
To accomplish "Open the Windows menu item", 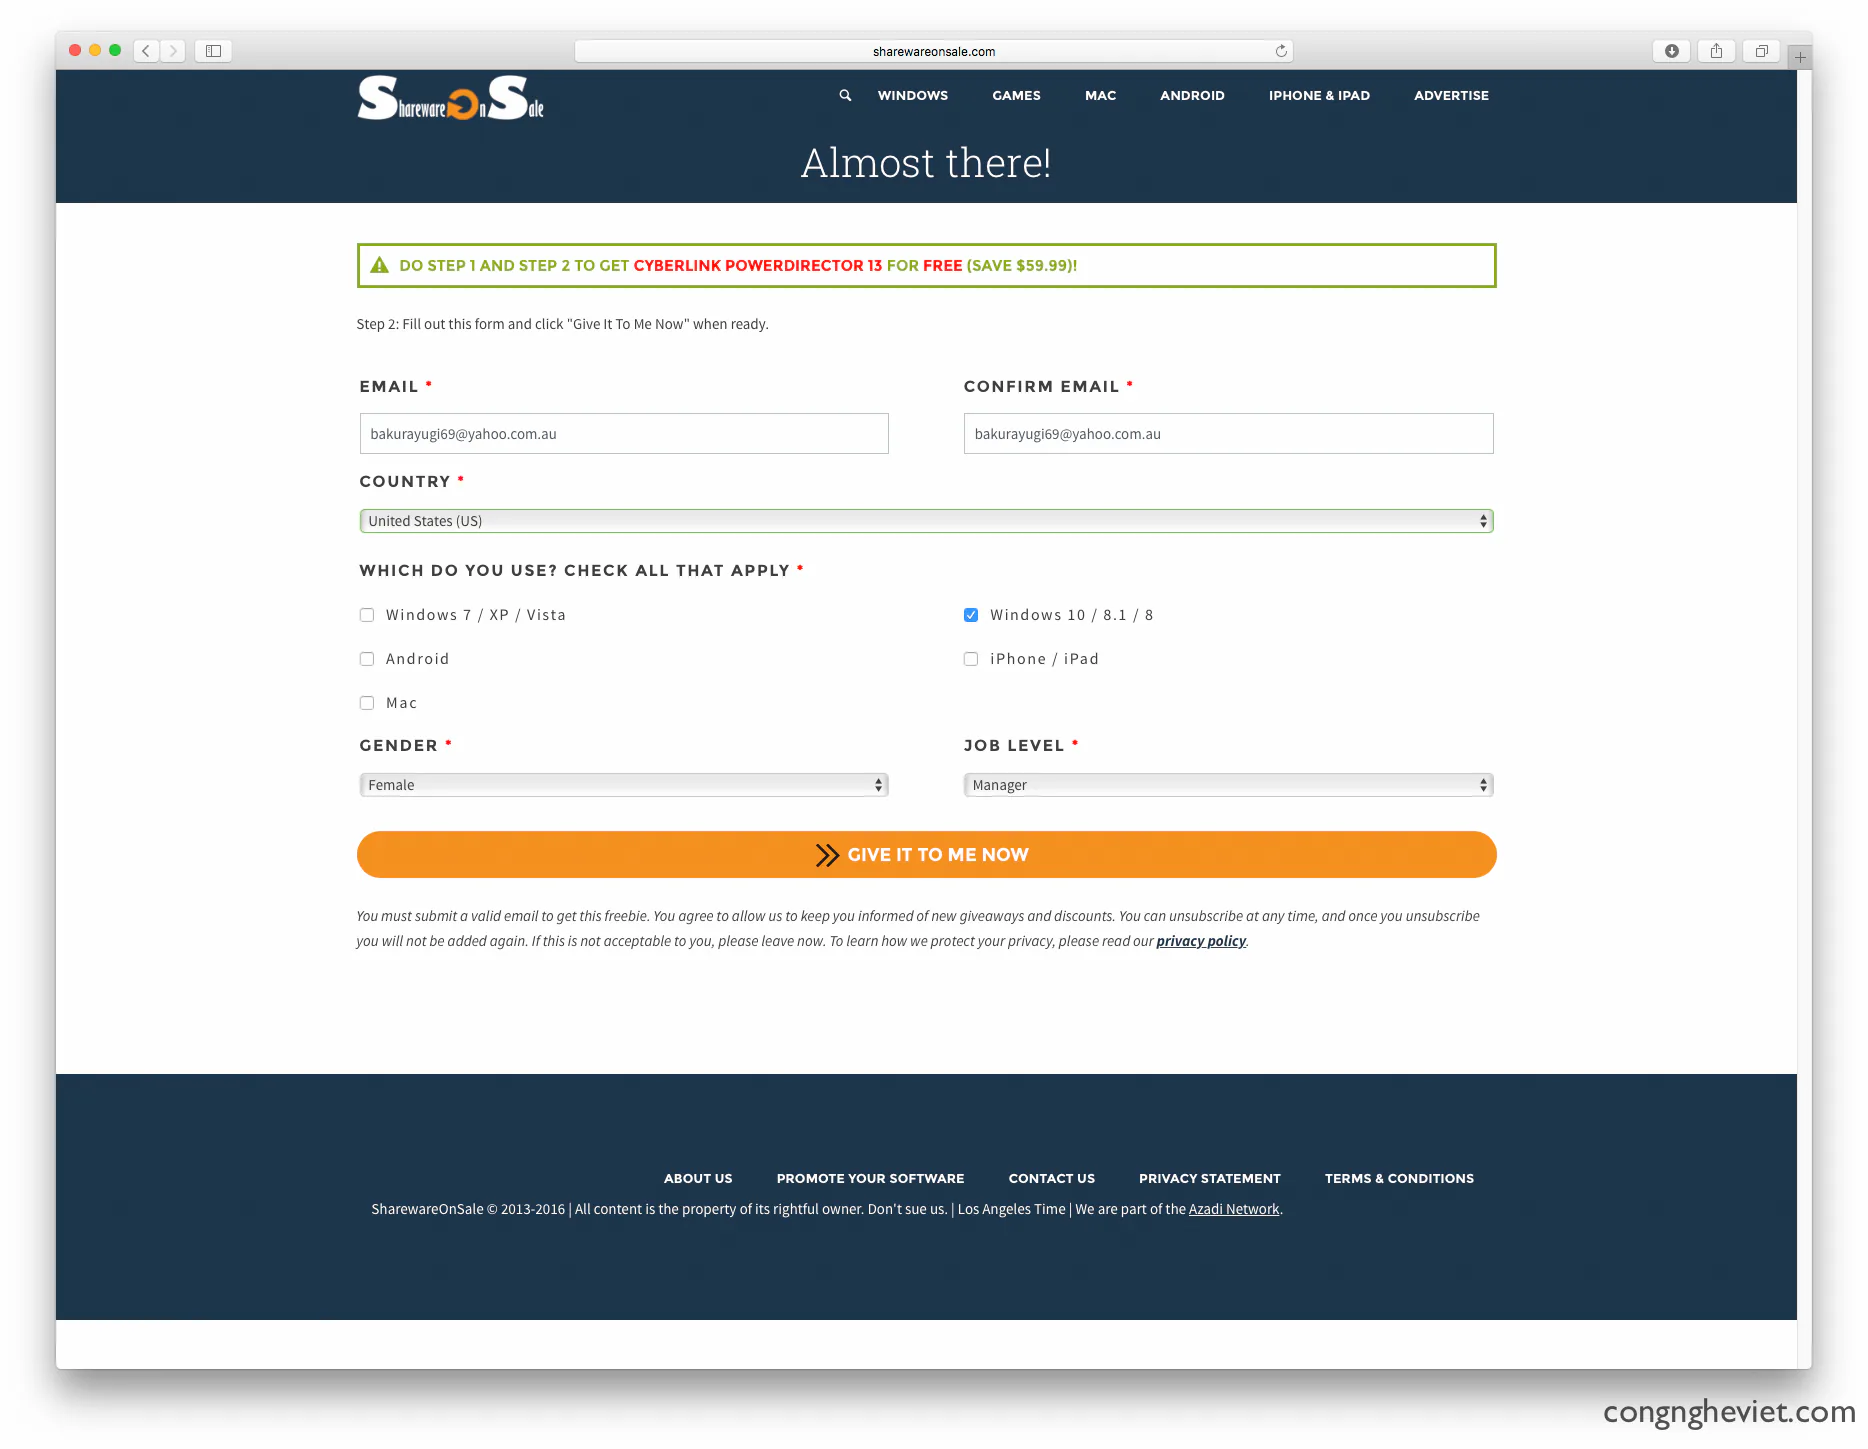I will tap(913, 95).
